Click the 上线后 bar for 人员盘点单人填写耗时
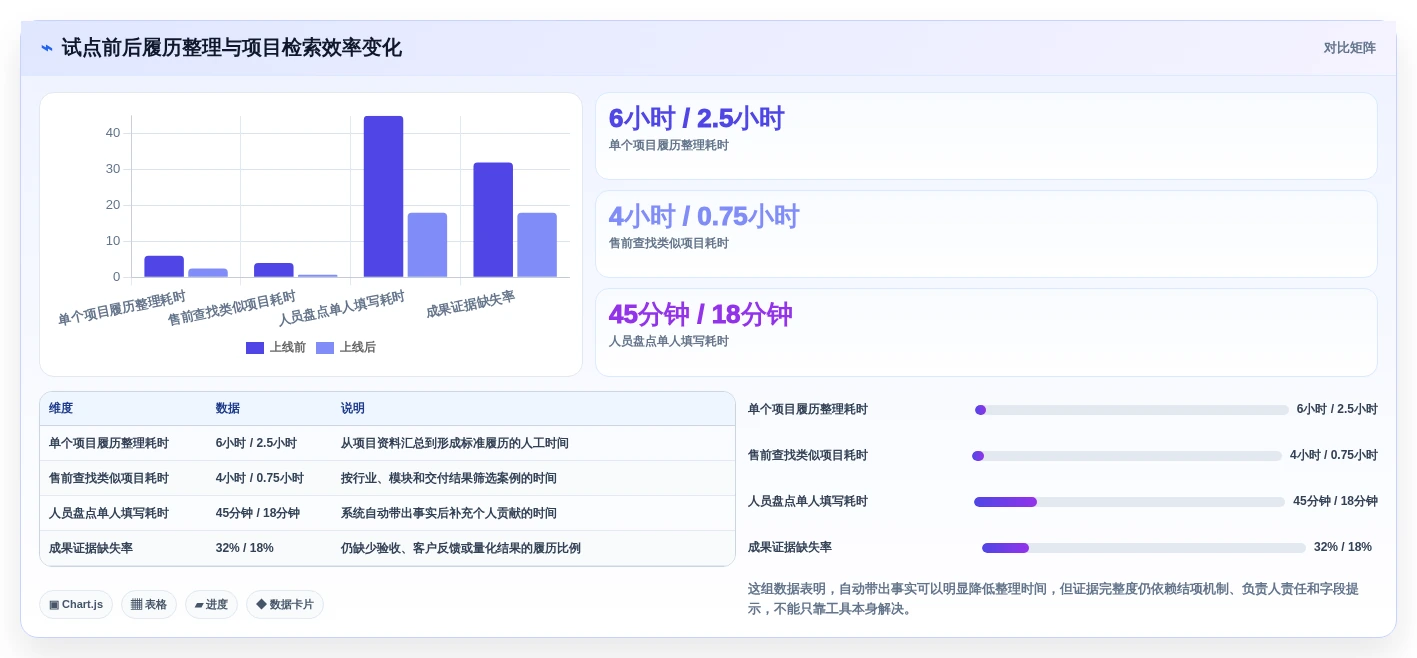1417x658 pixels. point(427,245)
